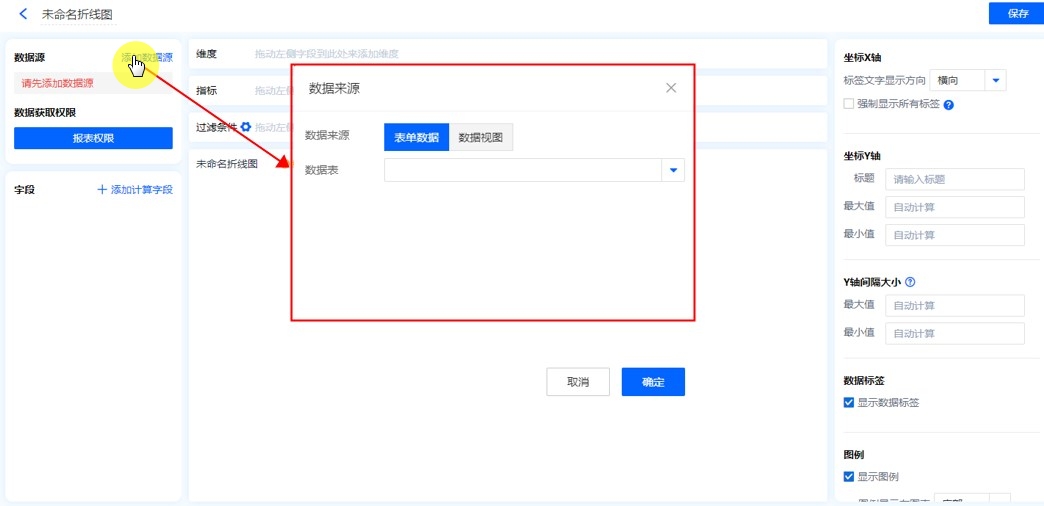The height and width of the screenshot is (506, 1044).
Task: Click the 坐标Y轴 最大值 input field
Action: tap(954, 207)
